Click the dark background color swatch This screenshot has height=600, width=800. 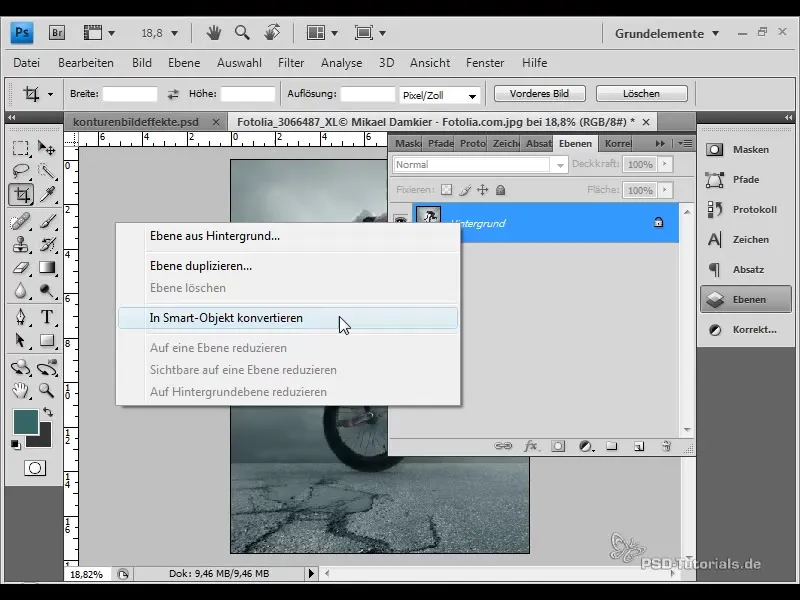tap(43, 439)
